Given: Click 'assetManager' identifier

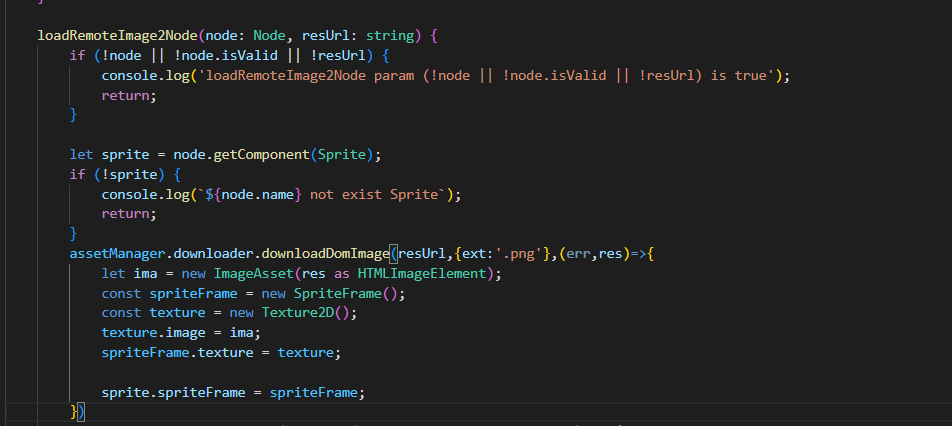Looking at the screenshot, I should coord(118,254).
